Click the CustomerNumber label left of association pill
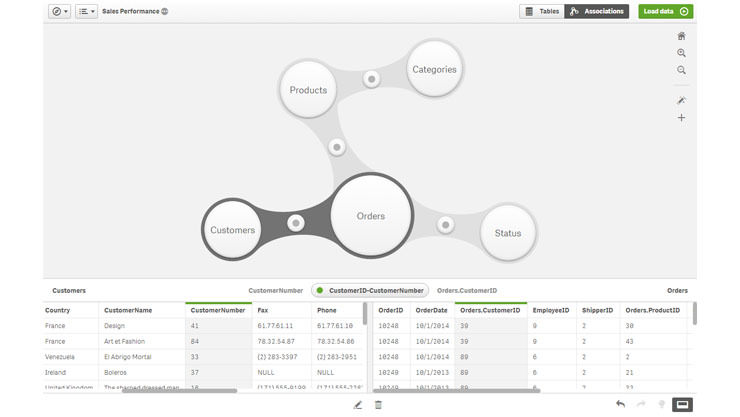Image resolution: width=740 pixels, height=417 pixels. coord(276,291)
